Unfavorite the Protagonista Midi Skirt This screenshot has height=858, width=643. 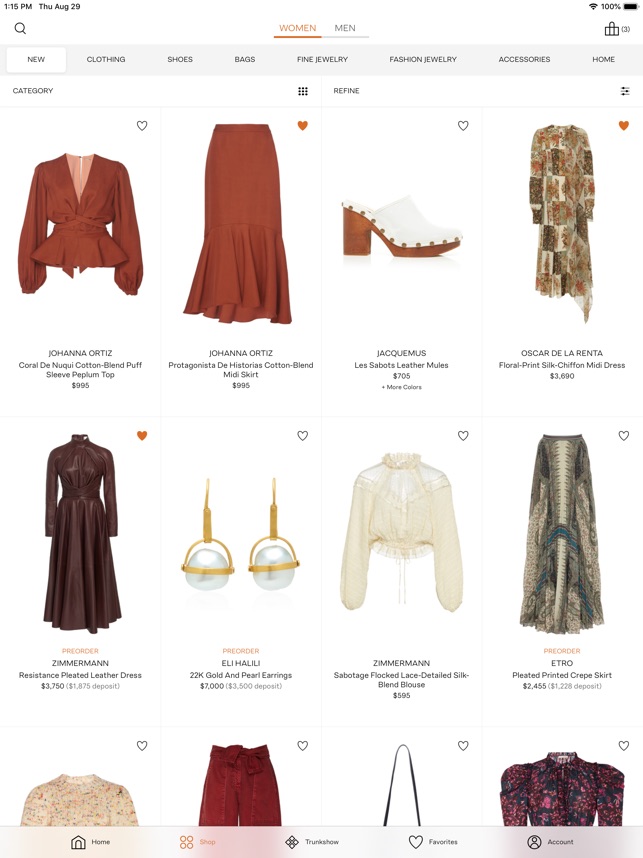pos(303,126)
